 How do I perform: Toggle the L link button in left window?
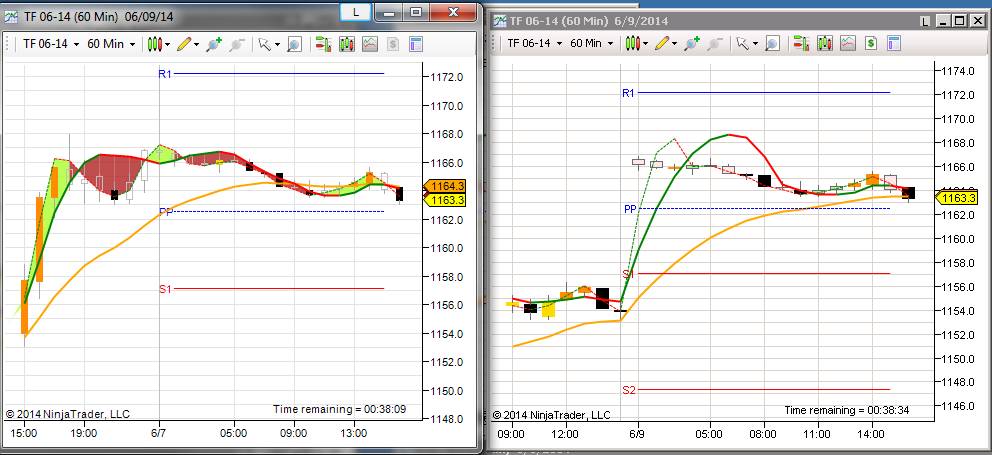(356, 11)
